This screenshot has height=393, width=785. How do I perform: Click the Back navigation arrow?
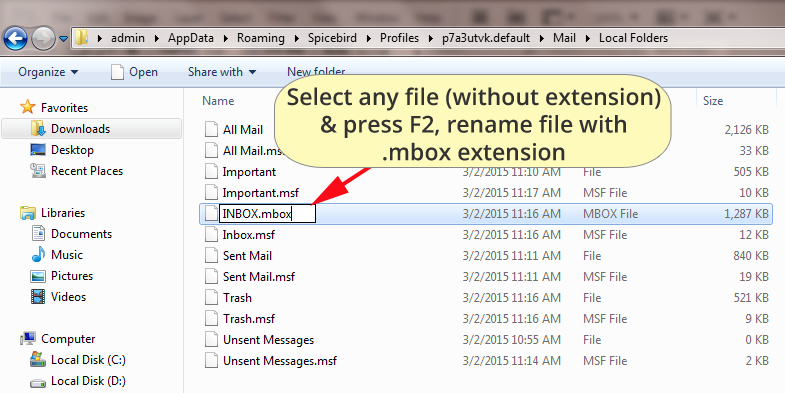tap(15, 38)
